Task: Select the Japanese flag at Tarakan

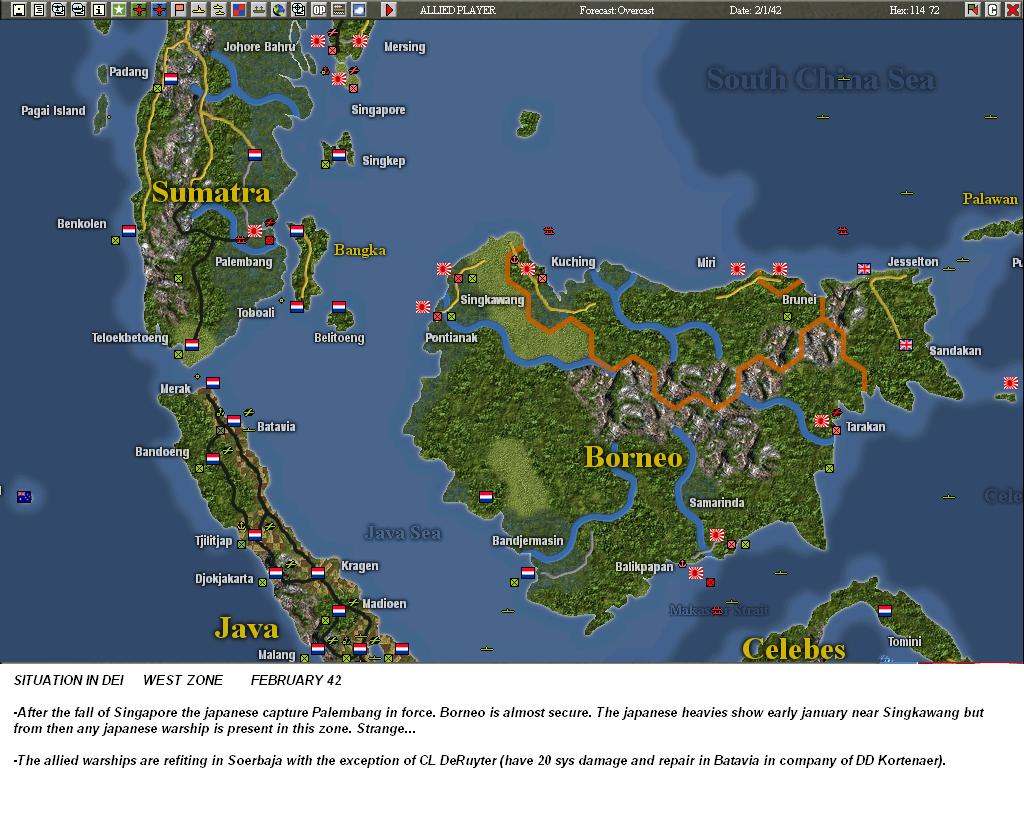Action: (822, 421)
